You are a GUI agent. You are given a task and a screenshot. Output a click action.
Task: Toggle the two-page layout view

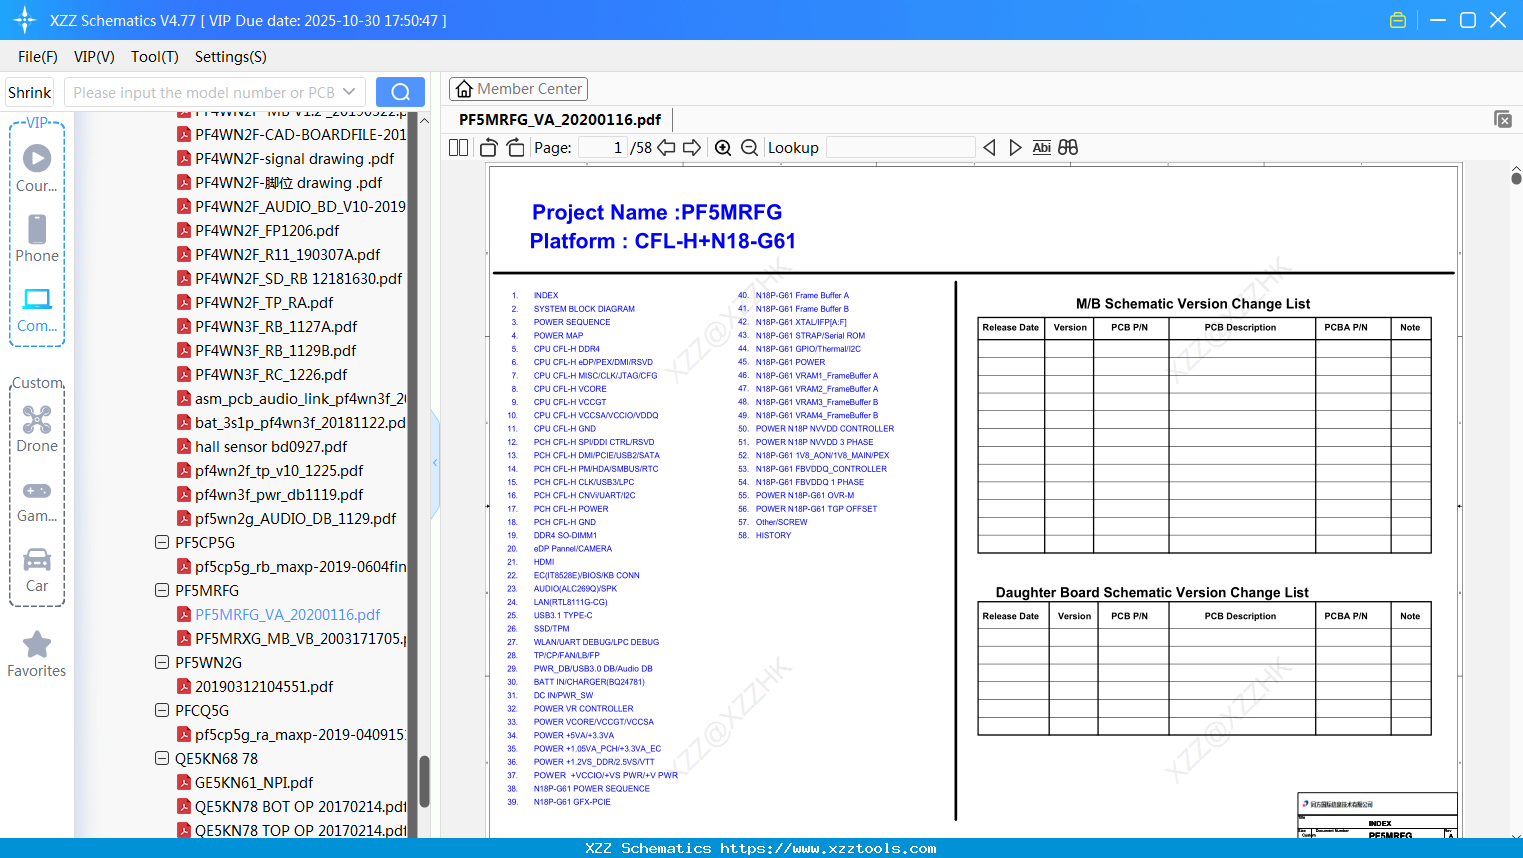click(459, 147)
